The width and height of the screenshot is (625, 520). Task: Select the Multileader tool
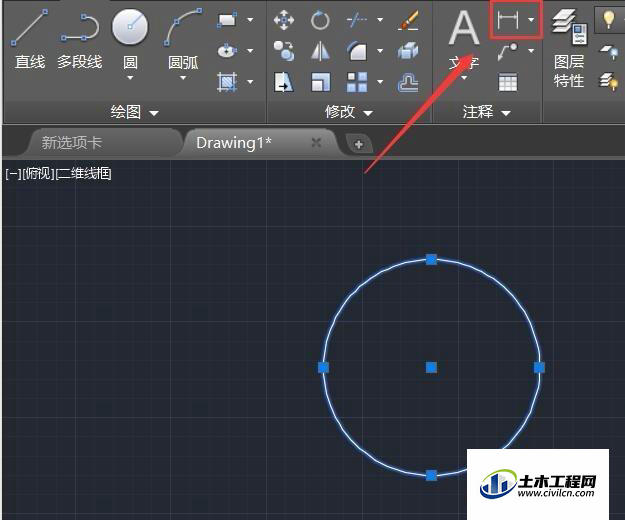(x=508, y=51)
